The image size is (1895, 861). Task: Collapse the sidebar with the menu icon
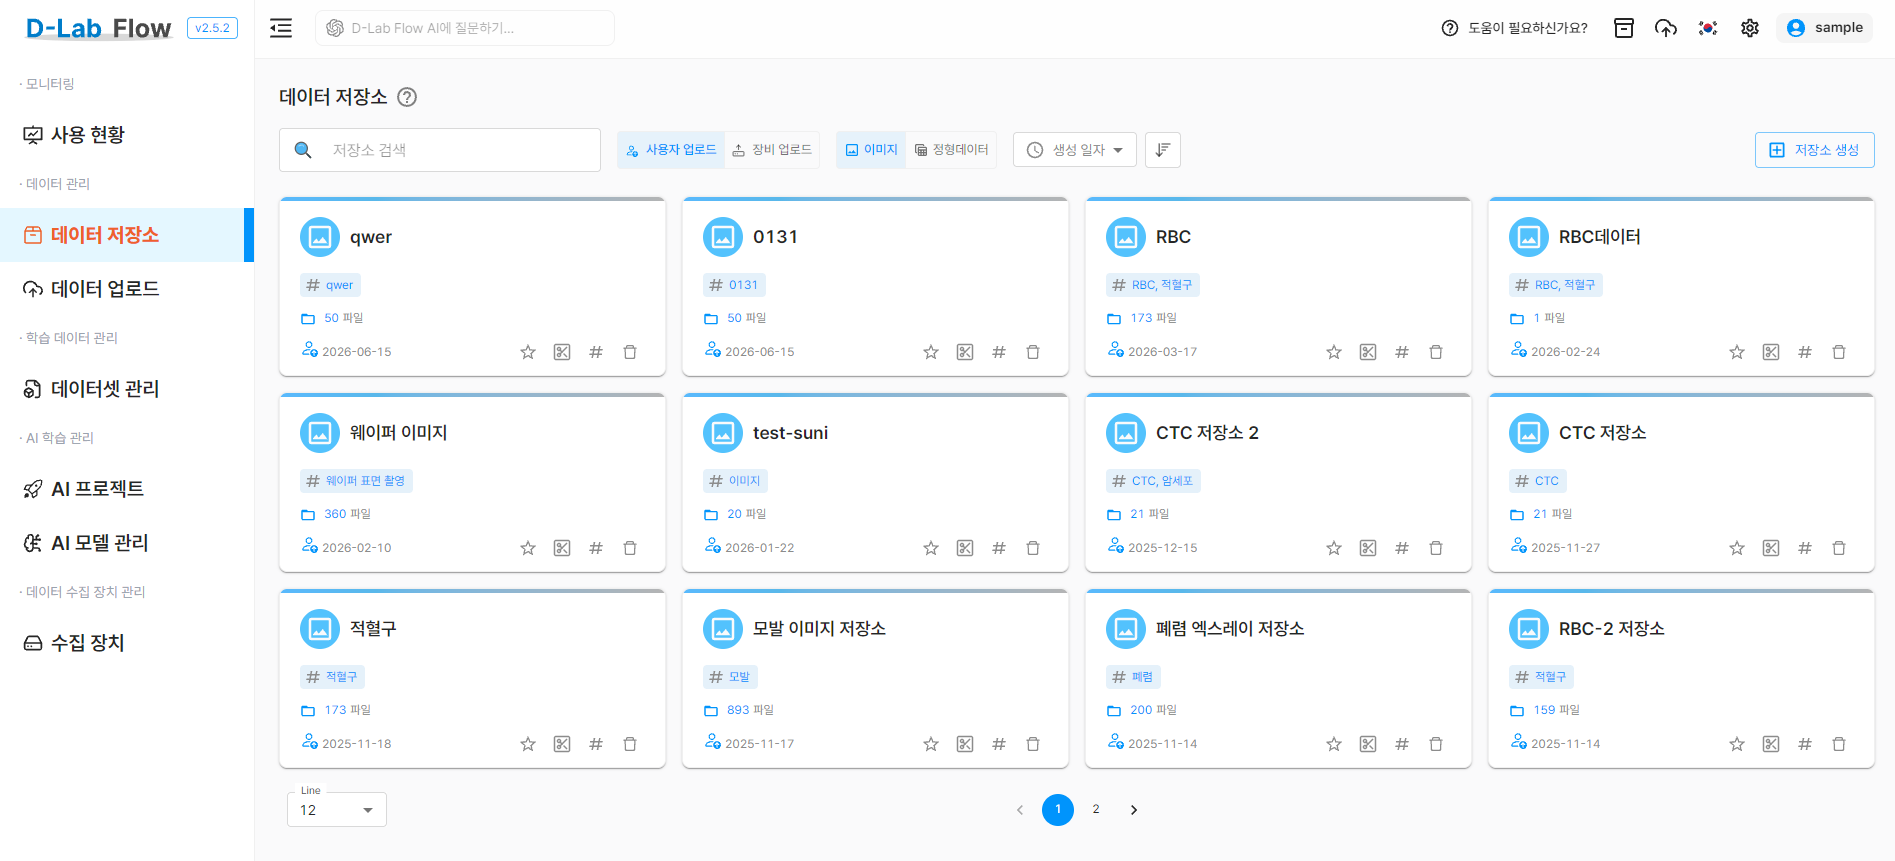click(x=281, y=28)
